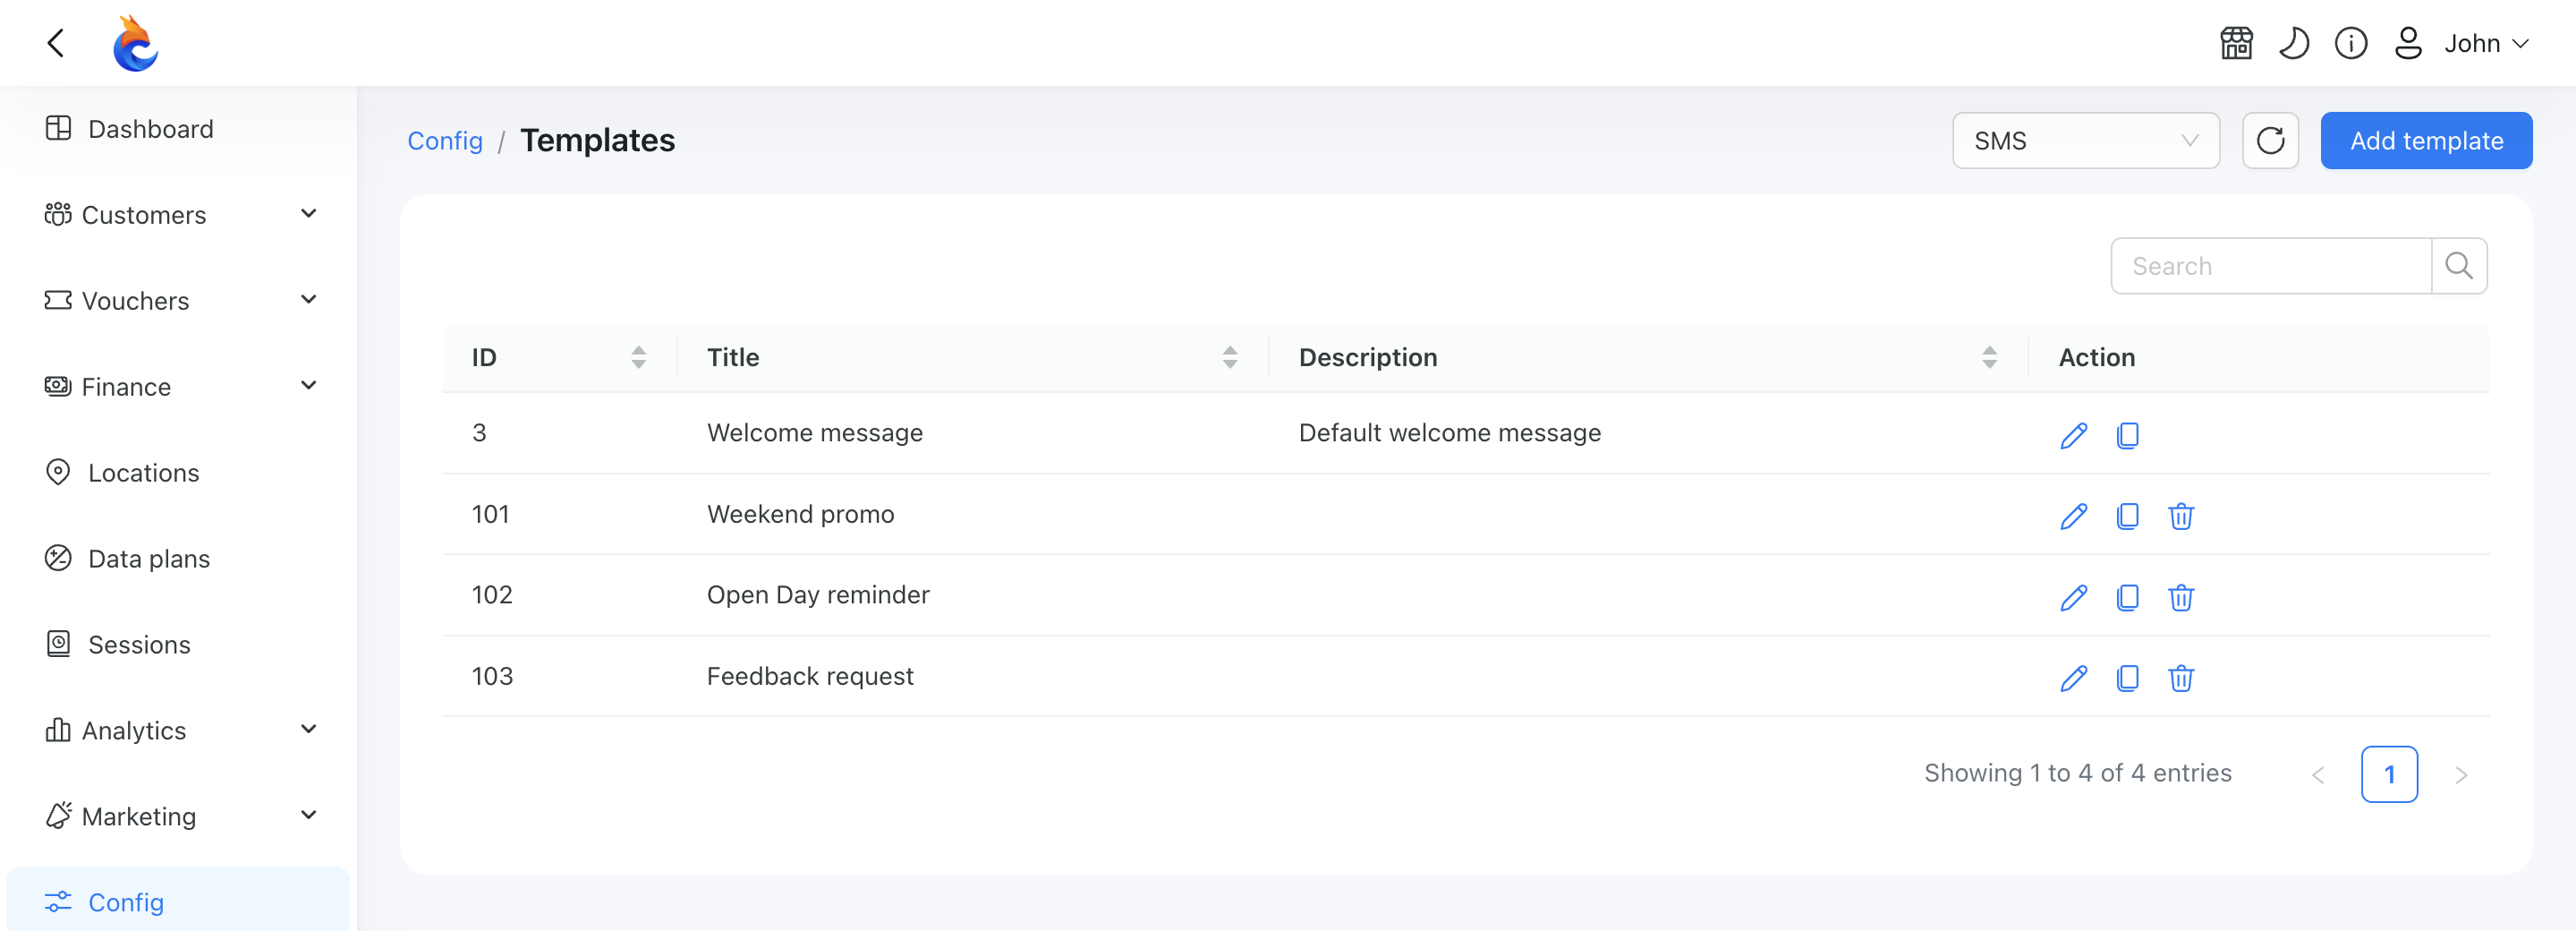Go to next page arrow
The image size is (2576, 931).
pyautogui.click(x=2461, y=775)
